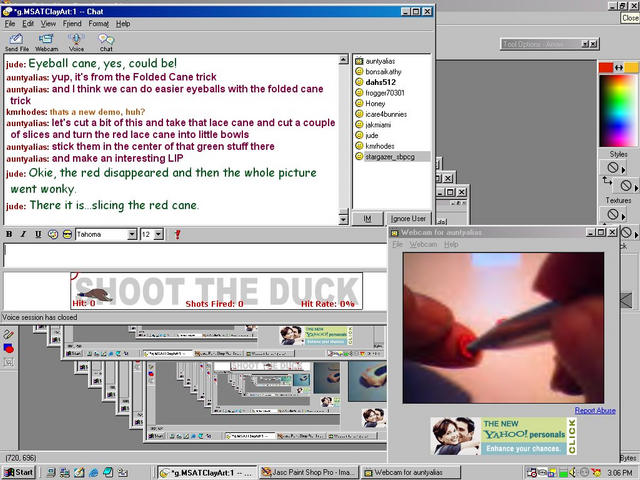The image size is (640, 480).
Task: Click the paperclip tool in Paint Shop Pro
Action: coord(9,335)
